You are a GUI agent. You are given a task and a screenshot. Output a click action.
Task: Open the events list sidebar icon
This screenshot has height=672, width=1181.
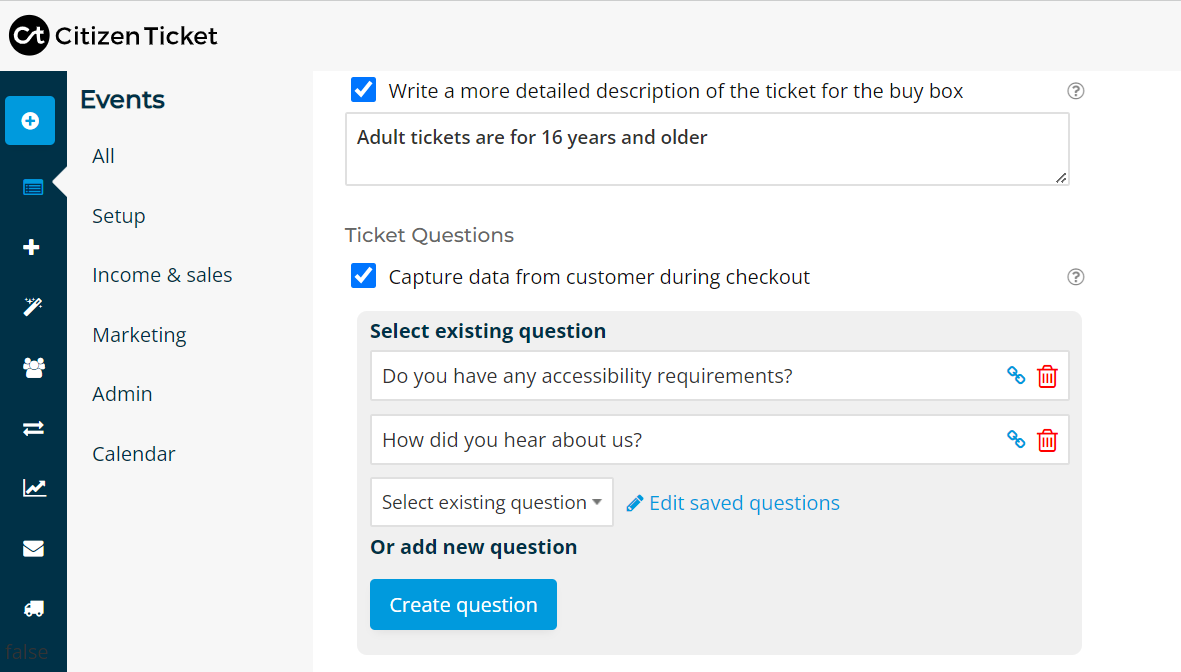[x=33, y=187]
